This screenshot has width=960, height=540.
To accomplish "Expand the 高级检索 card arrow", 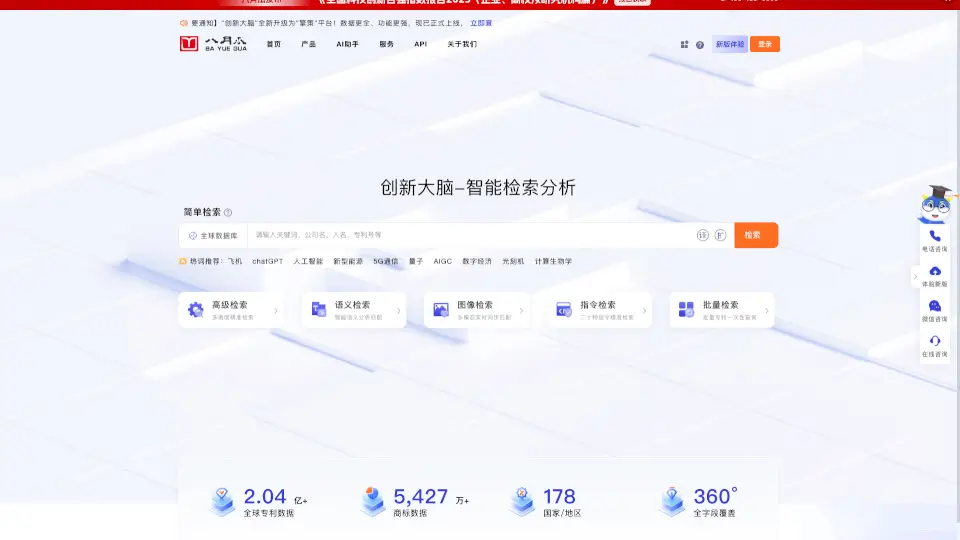I will tap(276, 311).
